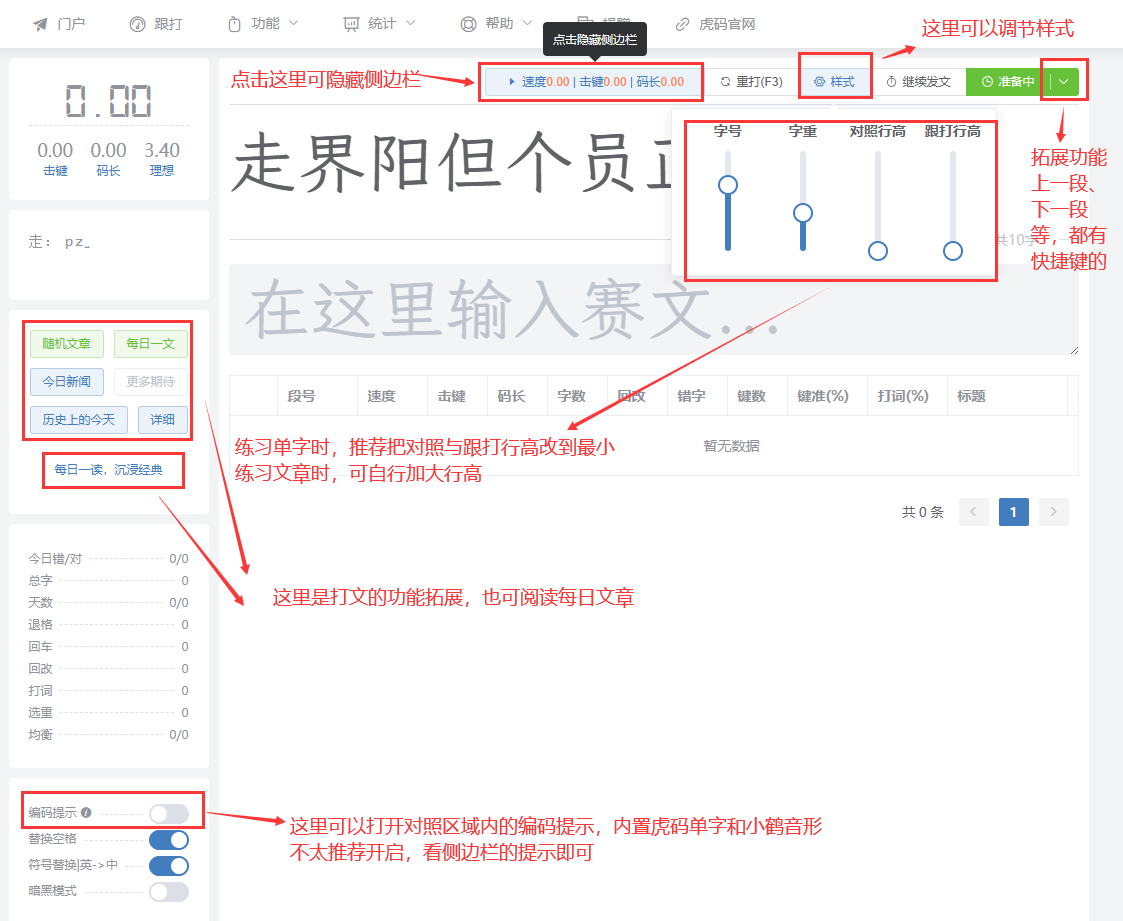Click the 每日一读，沉浸经典 link

pos(108,469)
